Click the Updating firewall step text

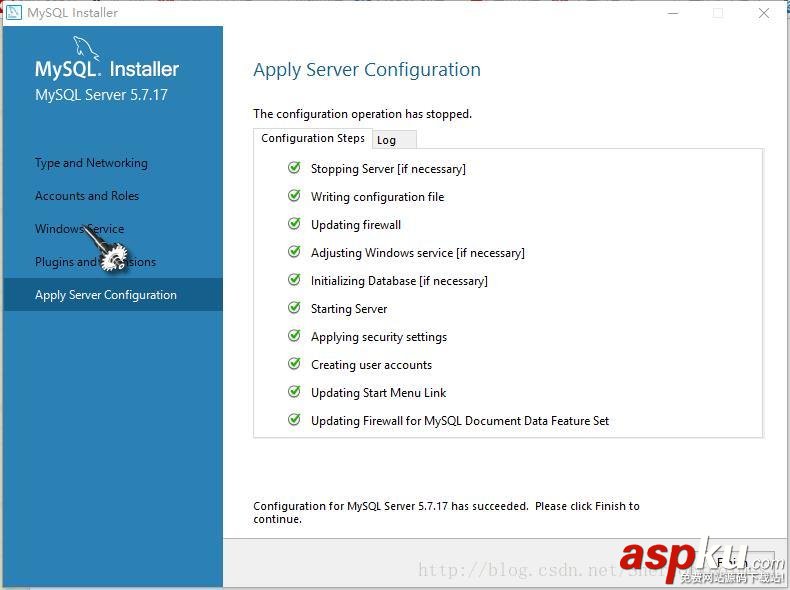[356, 225]
